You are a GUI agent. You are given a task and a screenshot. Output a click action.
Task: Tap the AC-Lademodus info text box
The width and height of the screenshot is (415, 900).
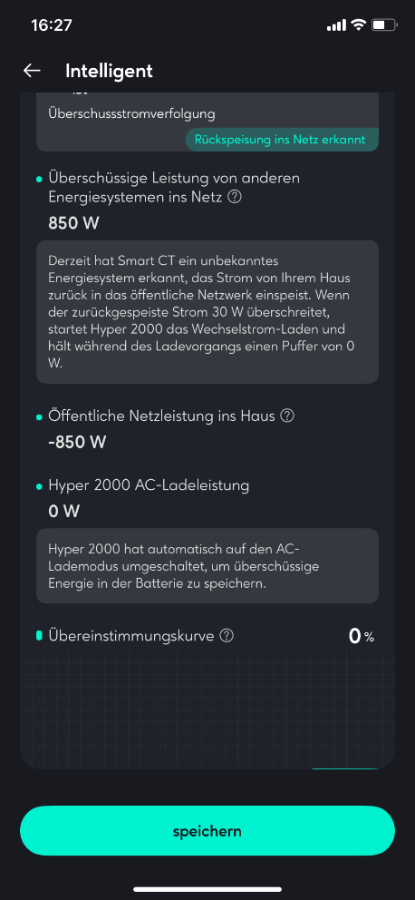point(207,566)
